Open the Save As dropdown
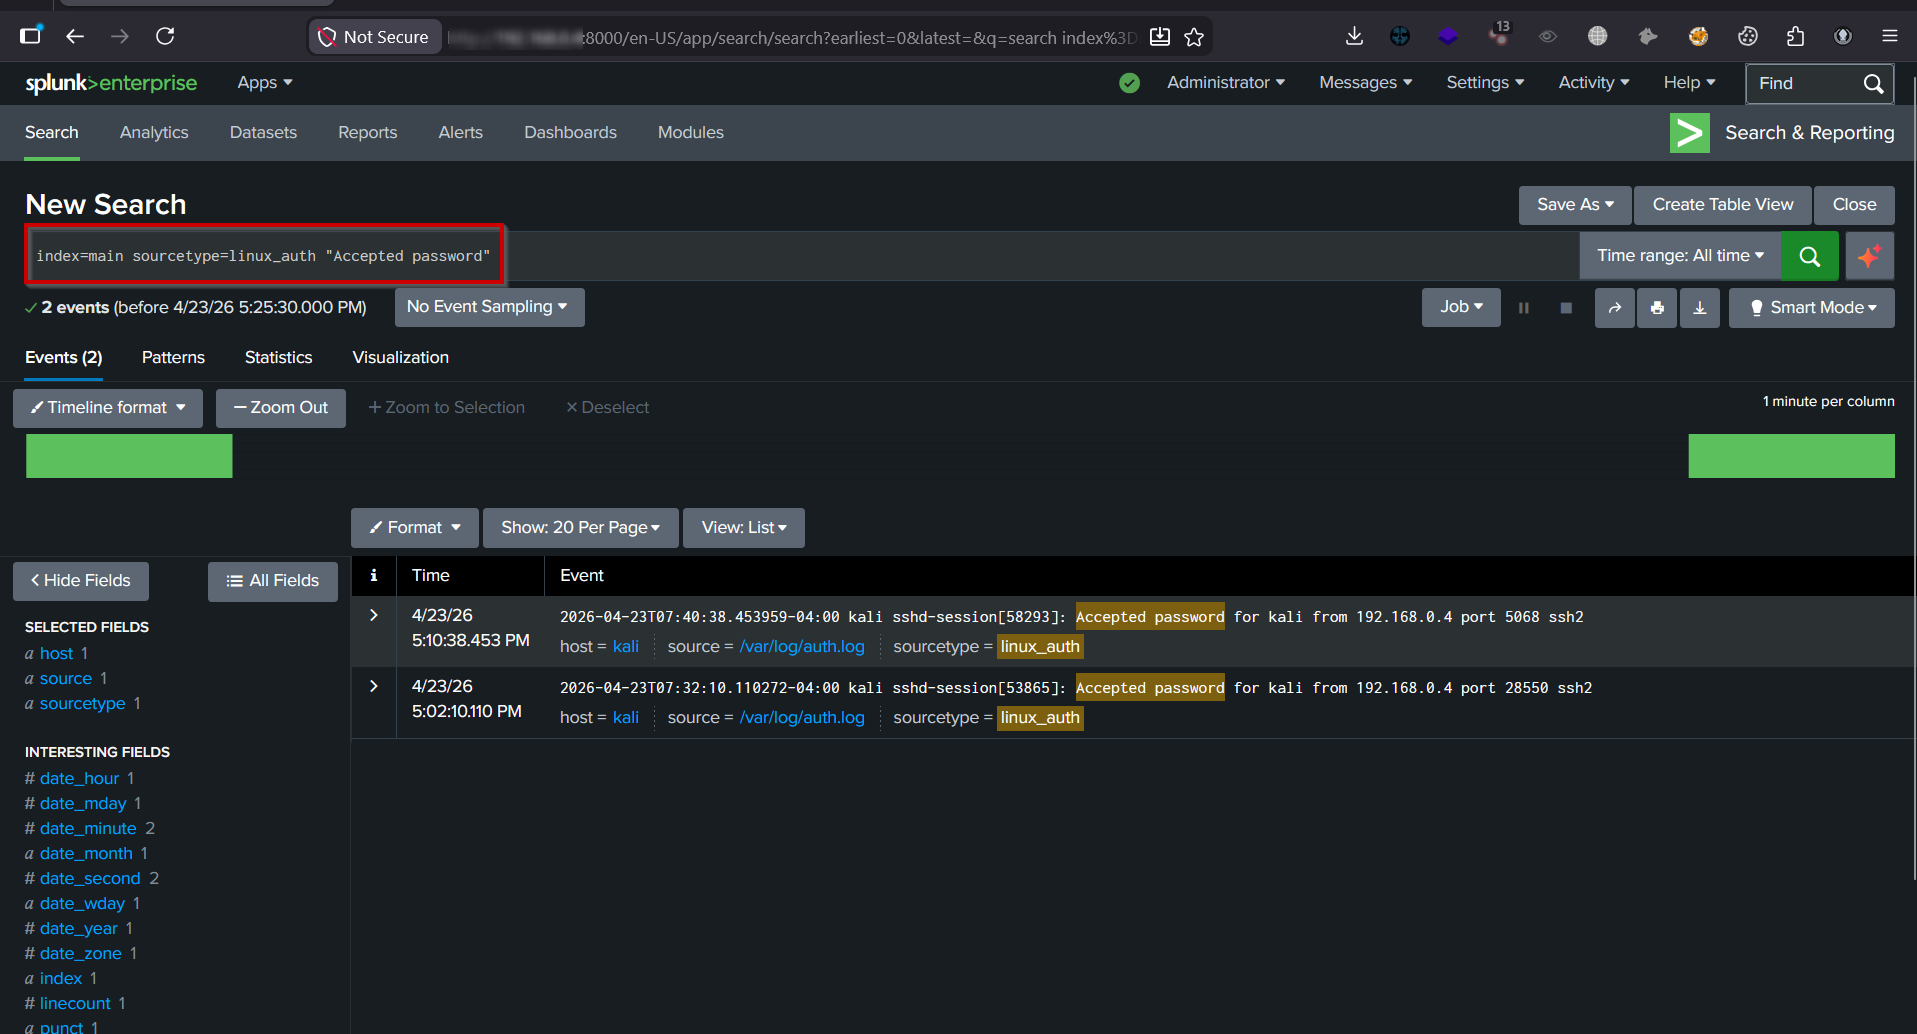This screenshot has height=1034, width=1917. coord(1575,205)
